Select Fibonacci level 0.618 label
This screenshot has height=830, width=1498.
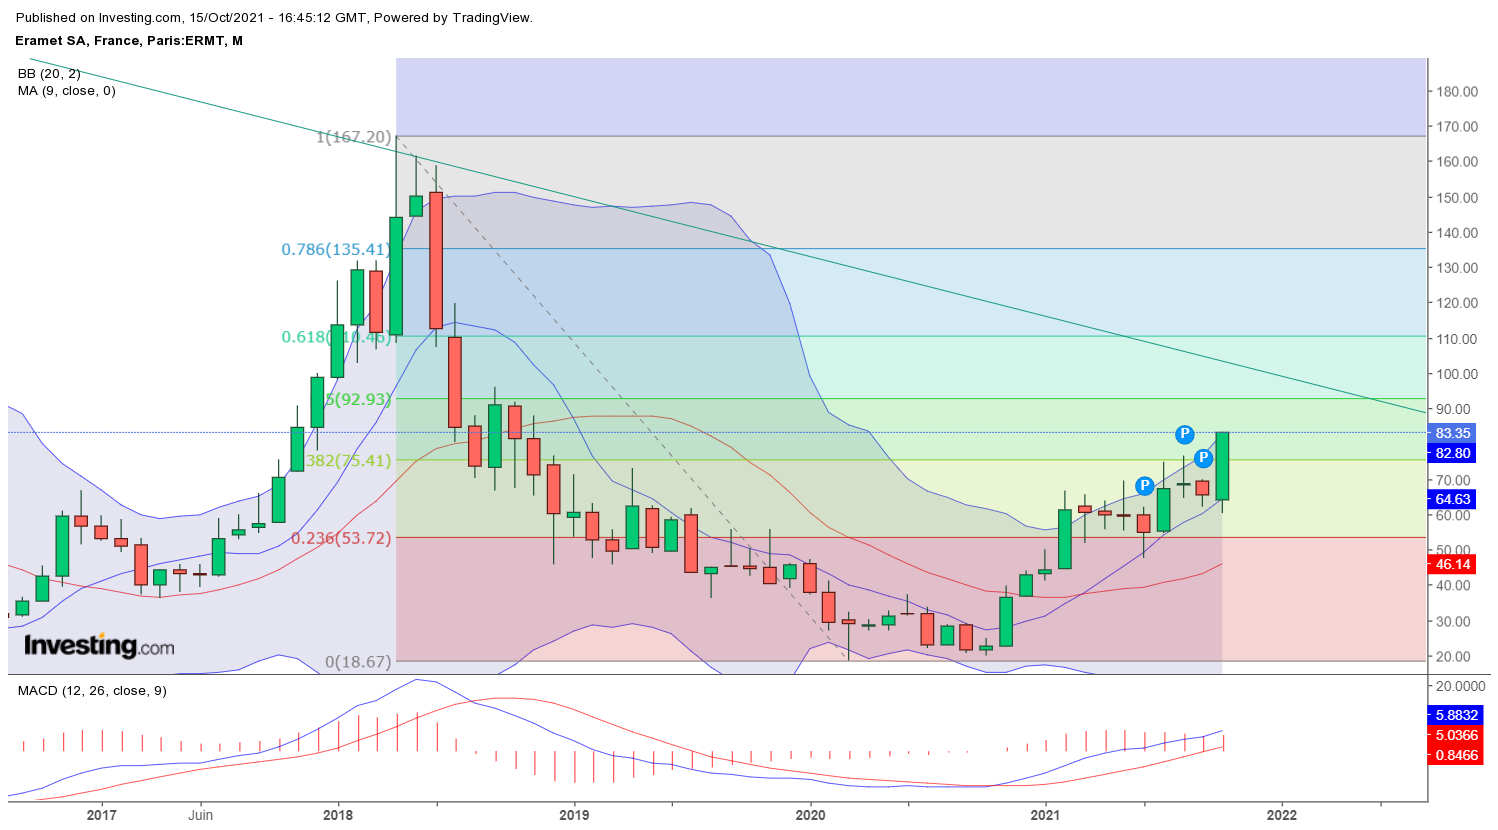pyautogui.click(x=335, y=337)
